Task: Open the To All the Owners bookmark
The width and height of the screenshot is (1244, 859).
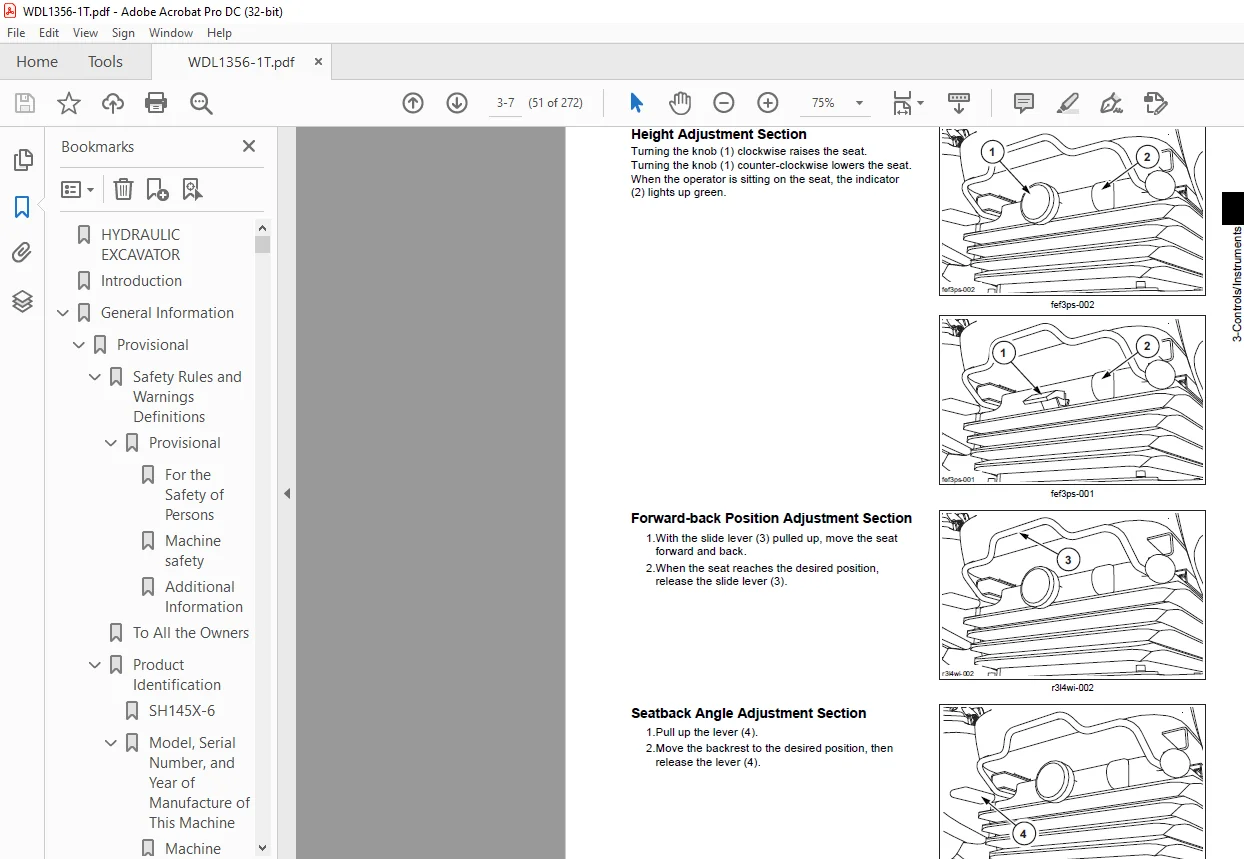Action: (191, 633)
